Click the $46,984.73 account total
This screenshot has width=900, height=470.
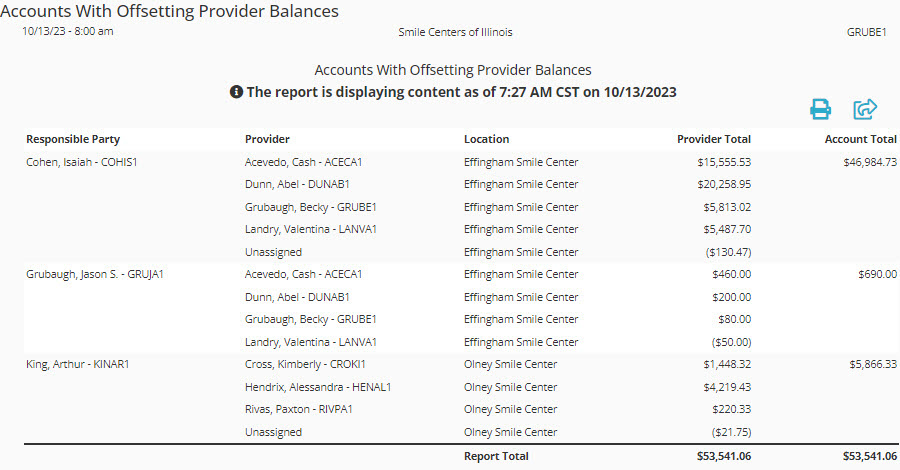(870, 162)
